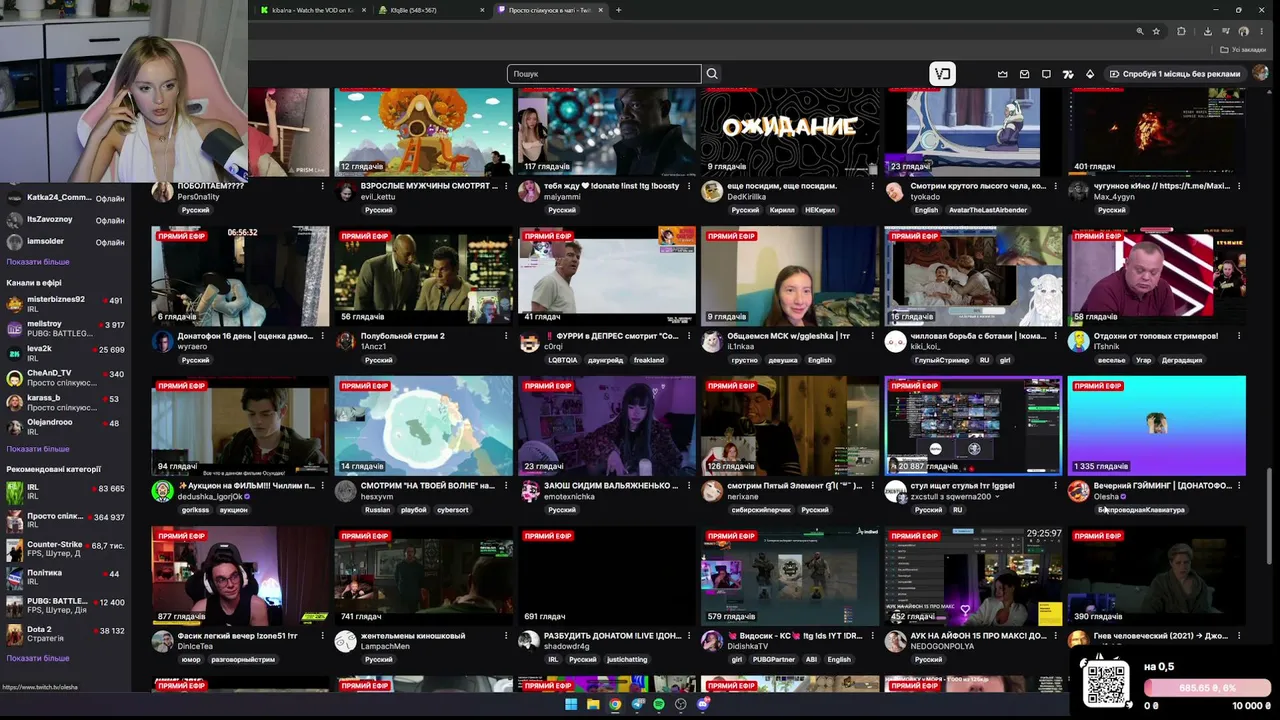The width and height of the screenshot is (1280, 720).
Task: Open options for 'Фасик легкий вечер' stream
Action: coord(322,636)
